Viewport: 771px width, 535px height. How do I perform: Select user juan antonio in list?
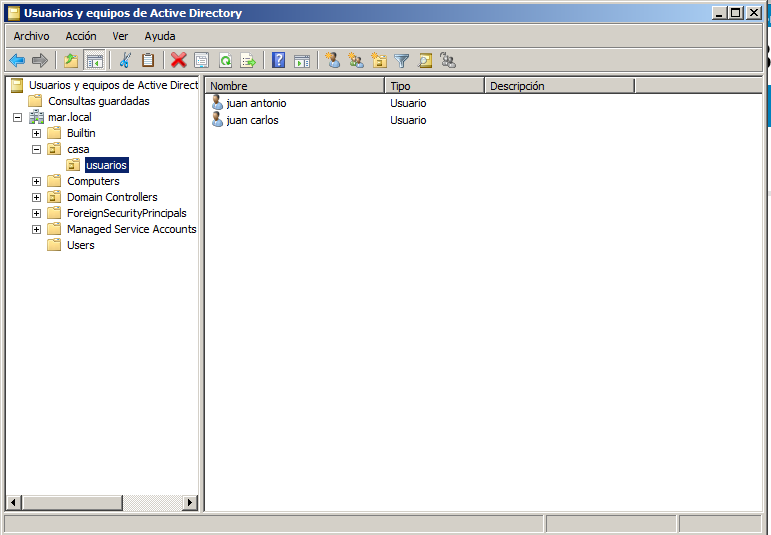pyautogui.click(x=256, y=103)
